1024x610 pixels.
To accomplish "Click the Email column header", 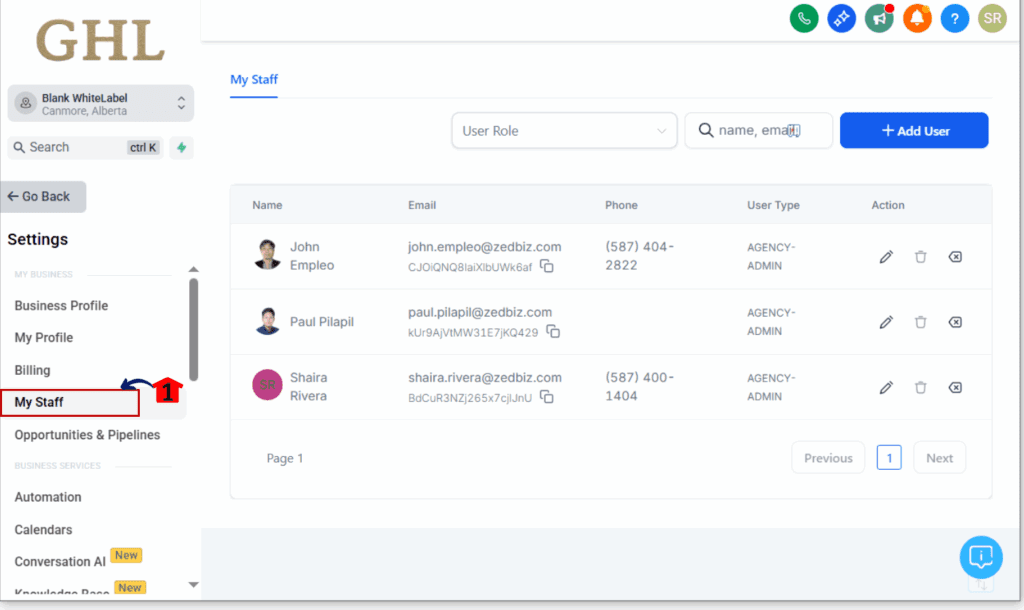I will point(422,205).
